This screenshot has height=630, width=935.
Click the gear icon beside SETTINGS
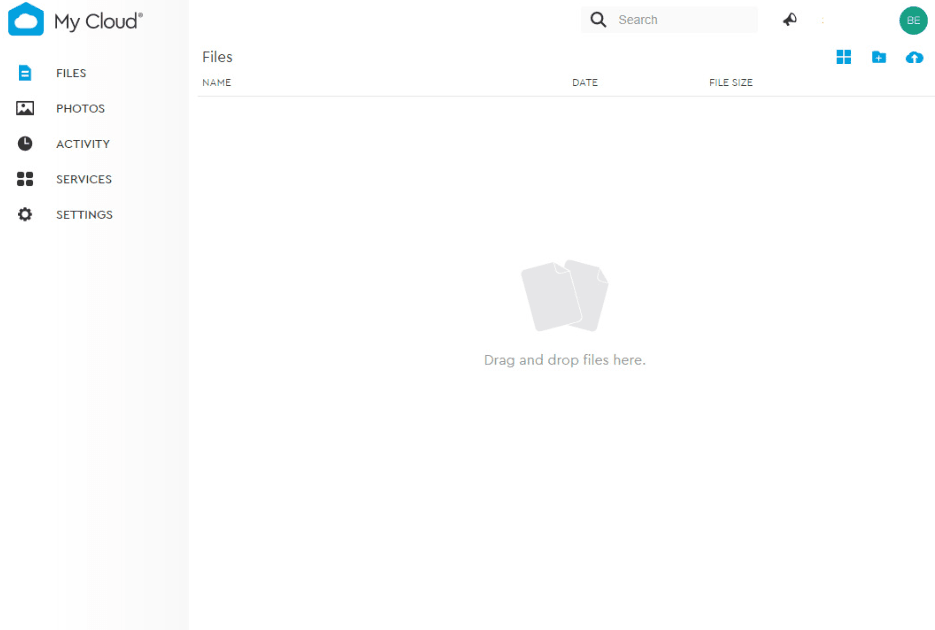click(26, 215)
